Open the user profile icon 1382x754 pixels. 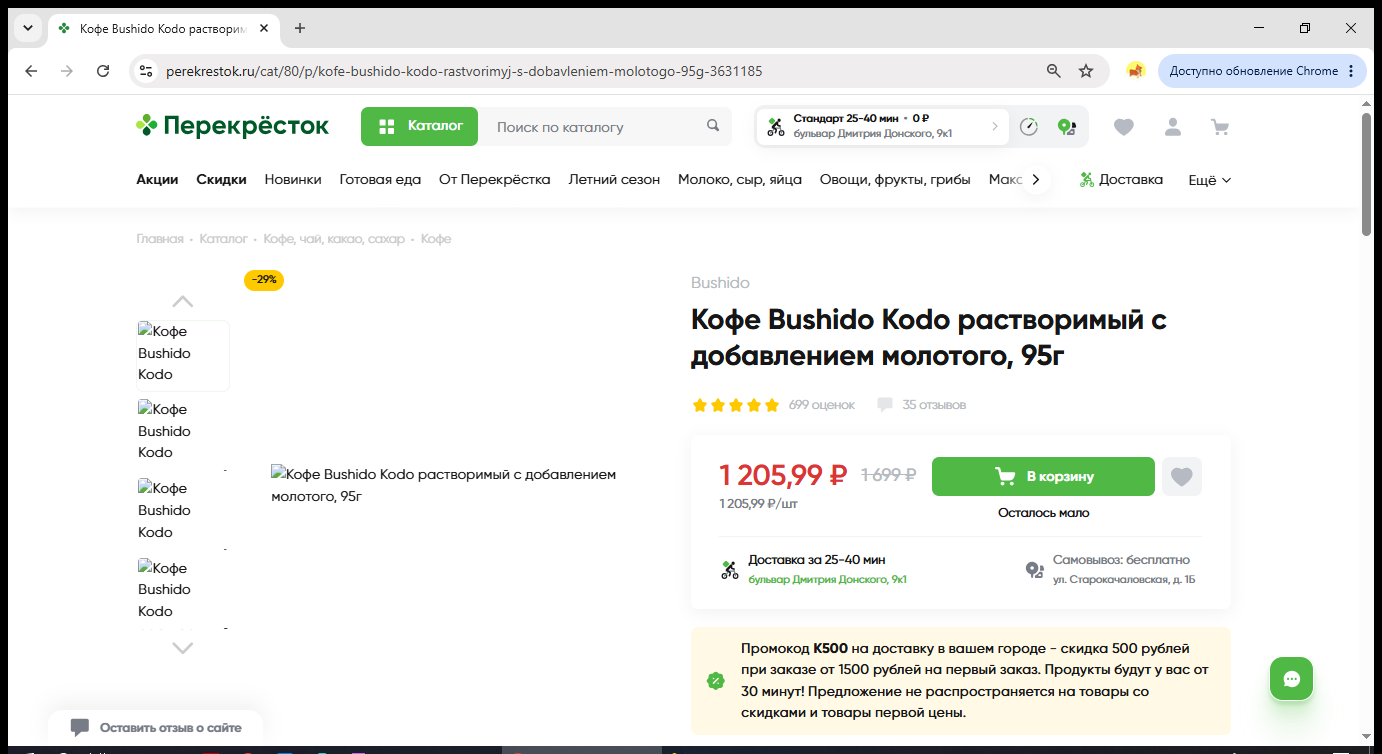(x=1173, y=127)
